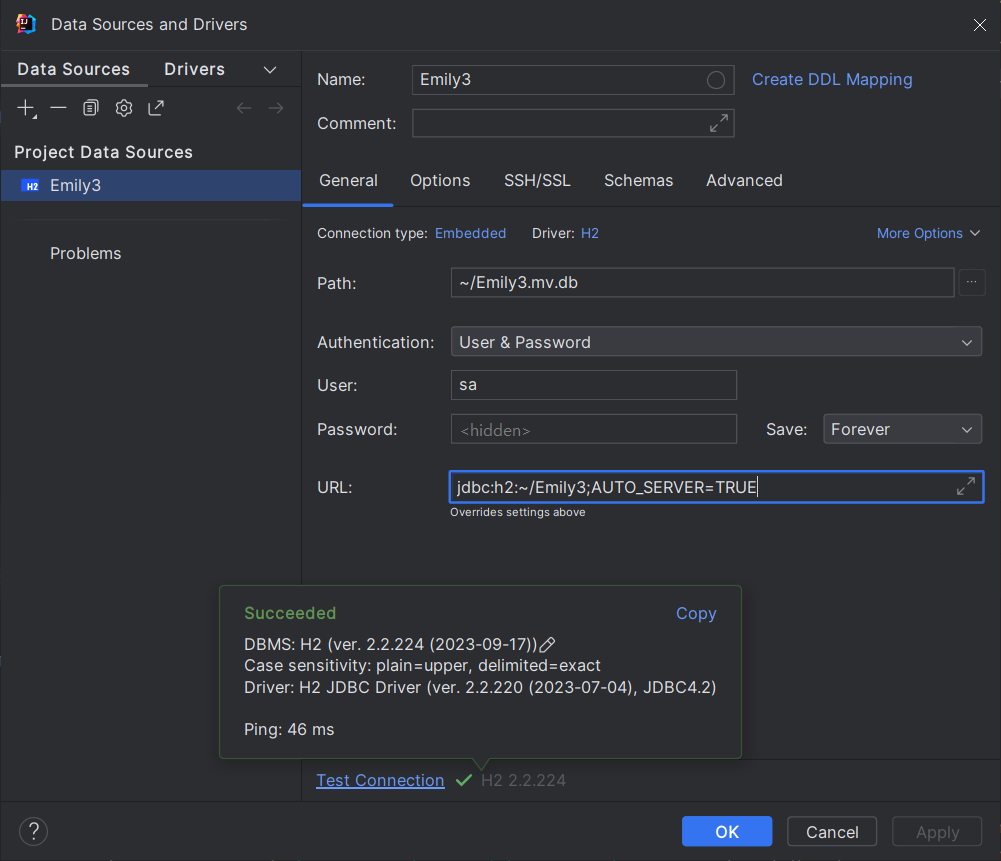Change the H2 driver link
The image size is (1001, 861).
pos(590,233)
